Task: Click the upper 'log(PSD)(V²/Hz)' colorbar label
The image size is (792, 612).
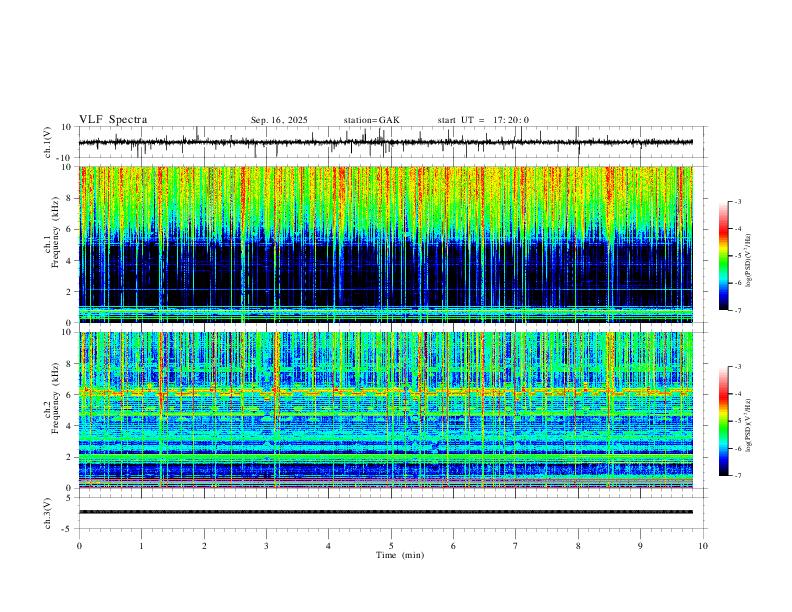Action: tap(749, 261)
